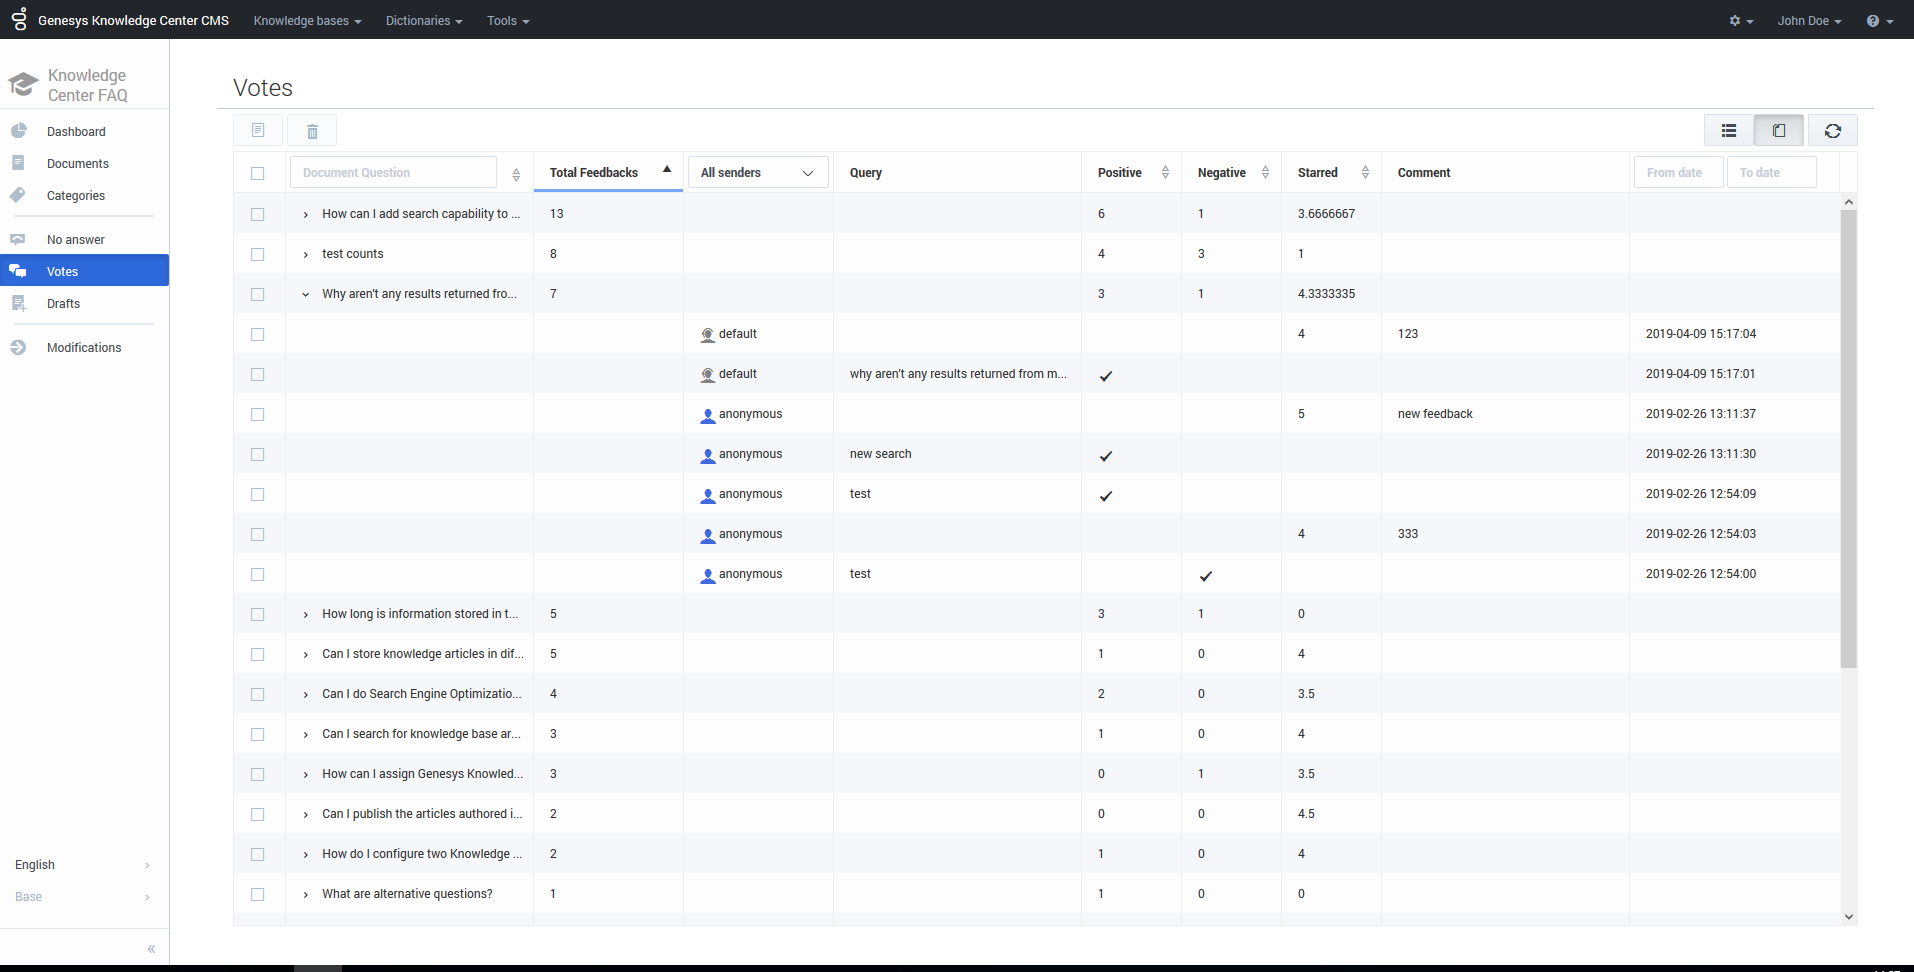Toggle the select-all checkbox in table header

(x=258, y=173)
